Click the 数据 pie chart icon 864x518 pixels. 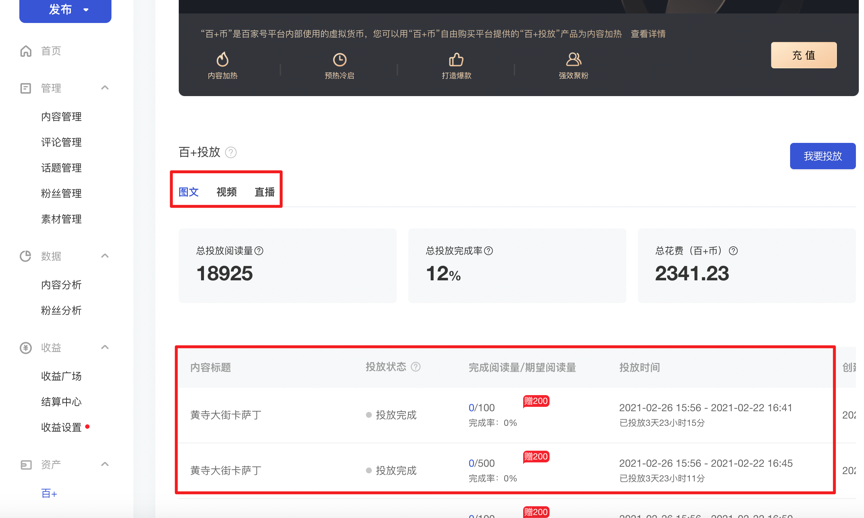point(26,256)
